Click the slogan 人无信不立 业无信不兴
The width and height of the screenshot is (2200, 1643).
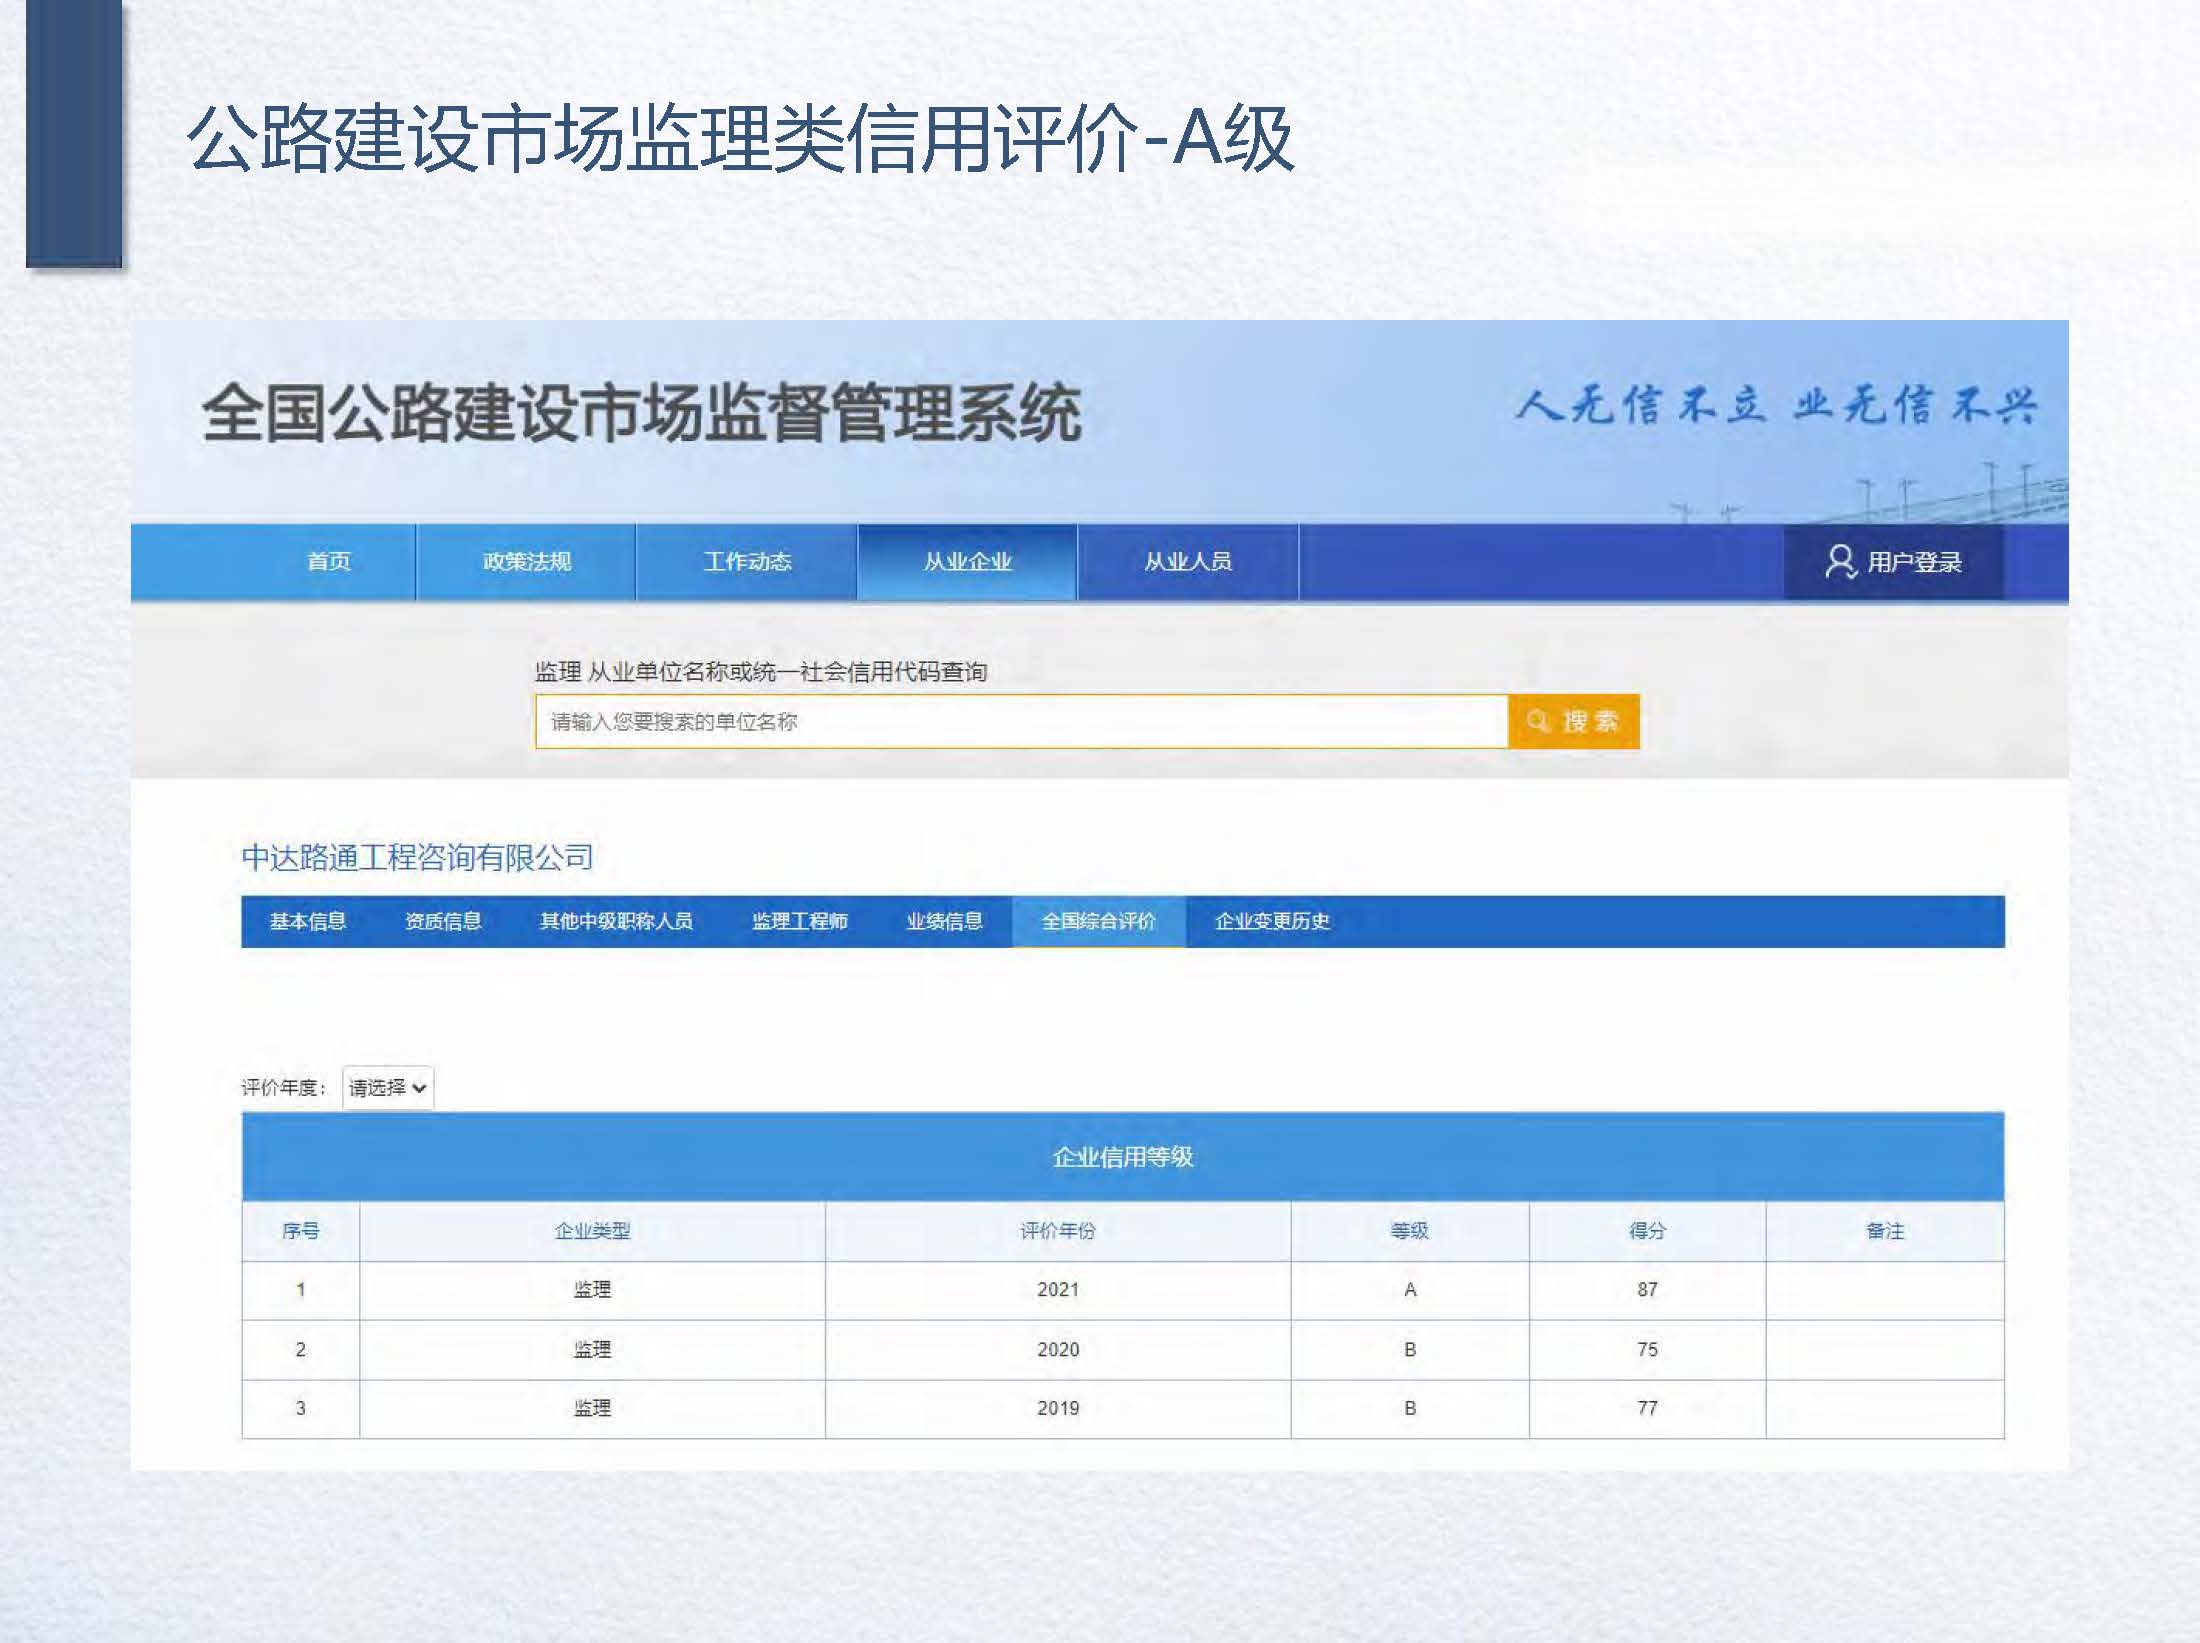1776,405
